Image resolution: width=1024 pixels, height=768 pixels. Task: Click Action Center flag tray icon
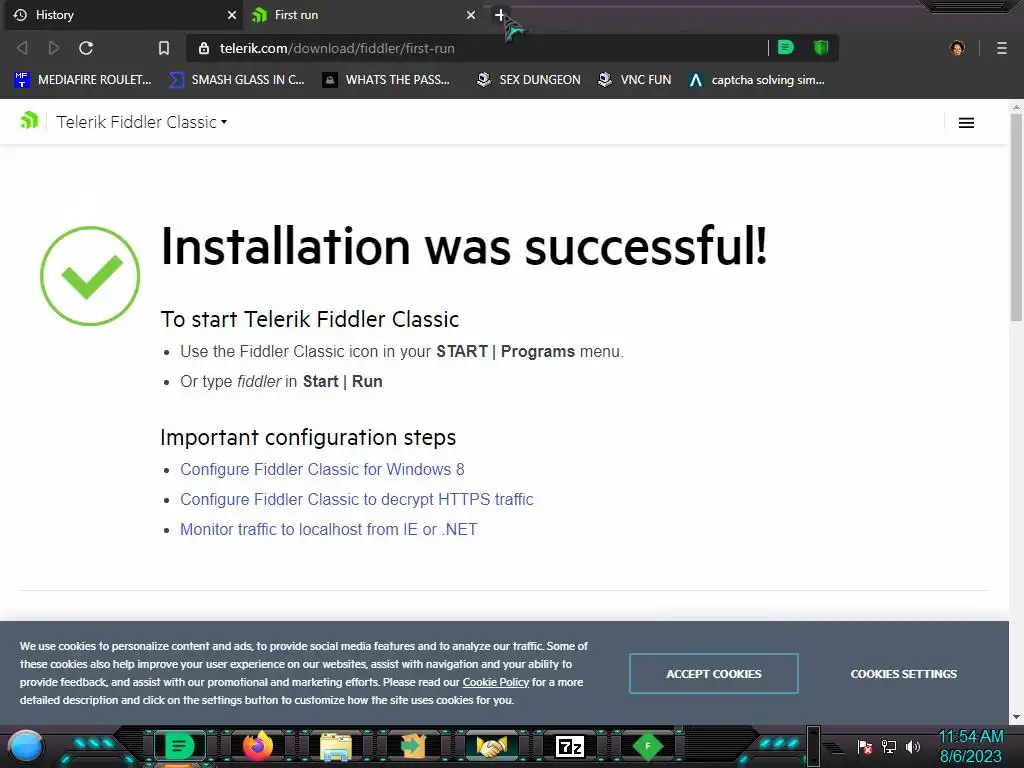865,746
